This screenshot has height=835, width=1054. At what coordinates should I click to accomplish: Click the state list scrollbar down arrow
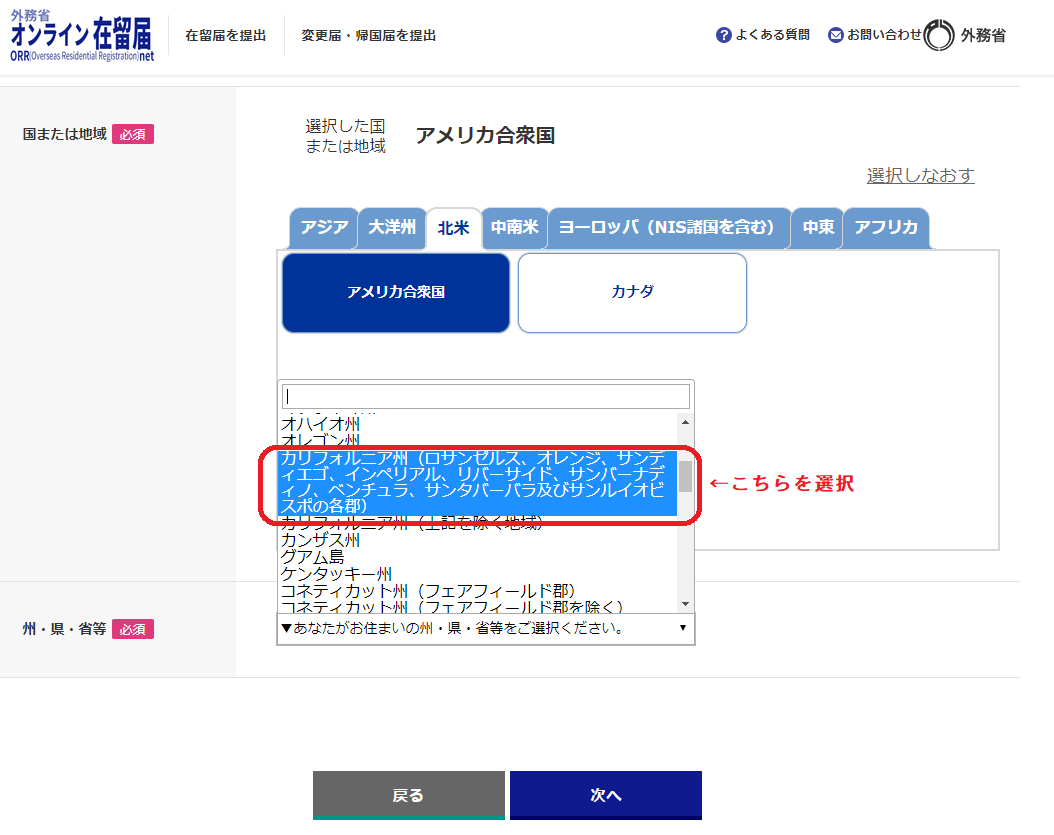click(685, 604)
